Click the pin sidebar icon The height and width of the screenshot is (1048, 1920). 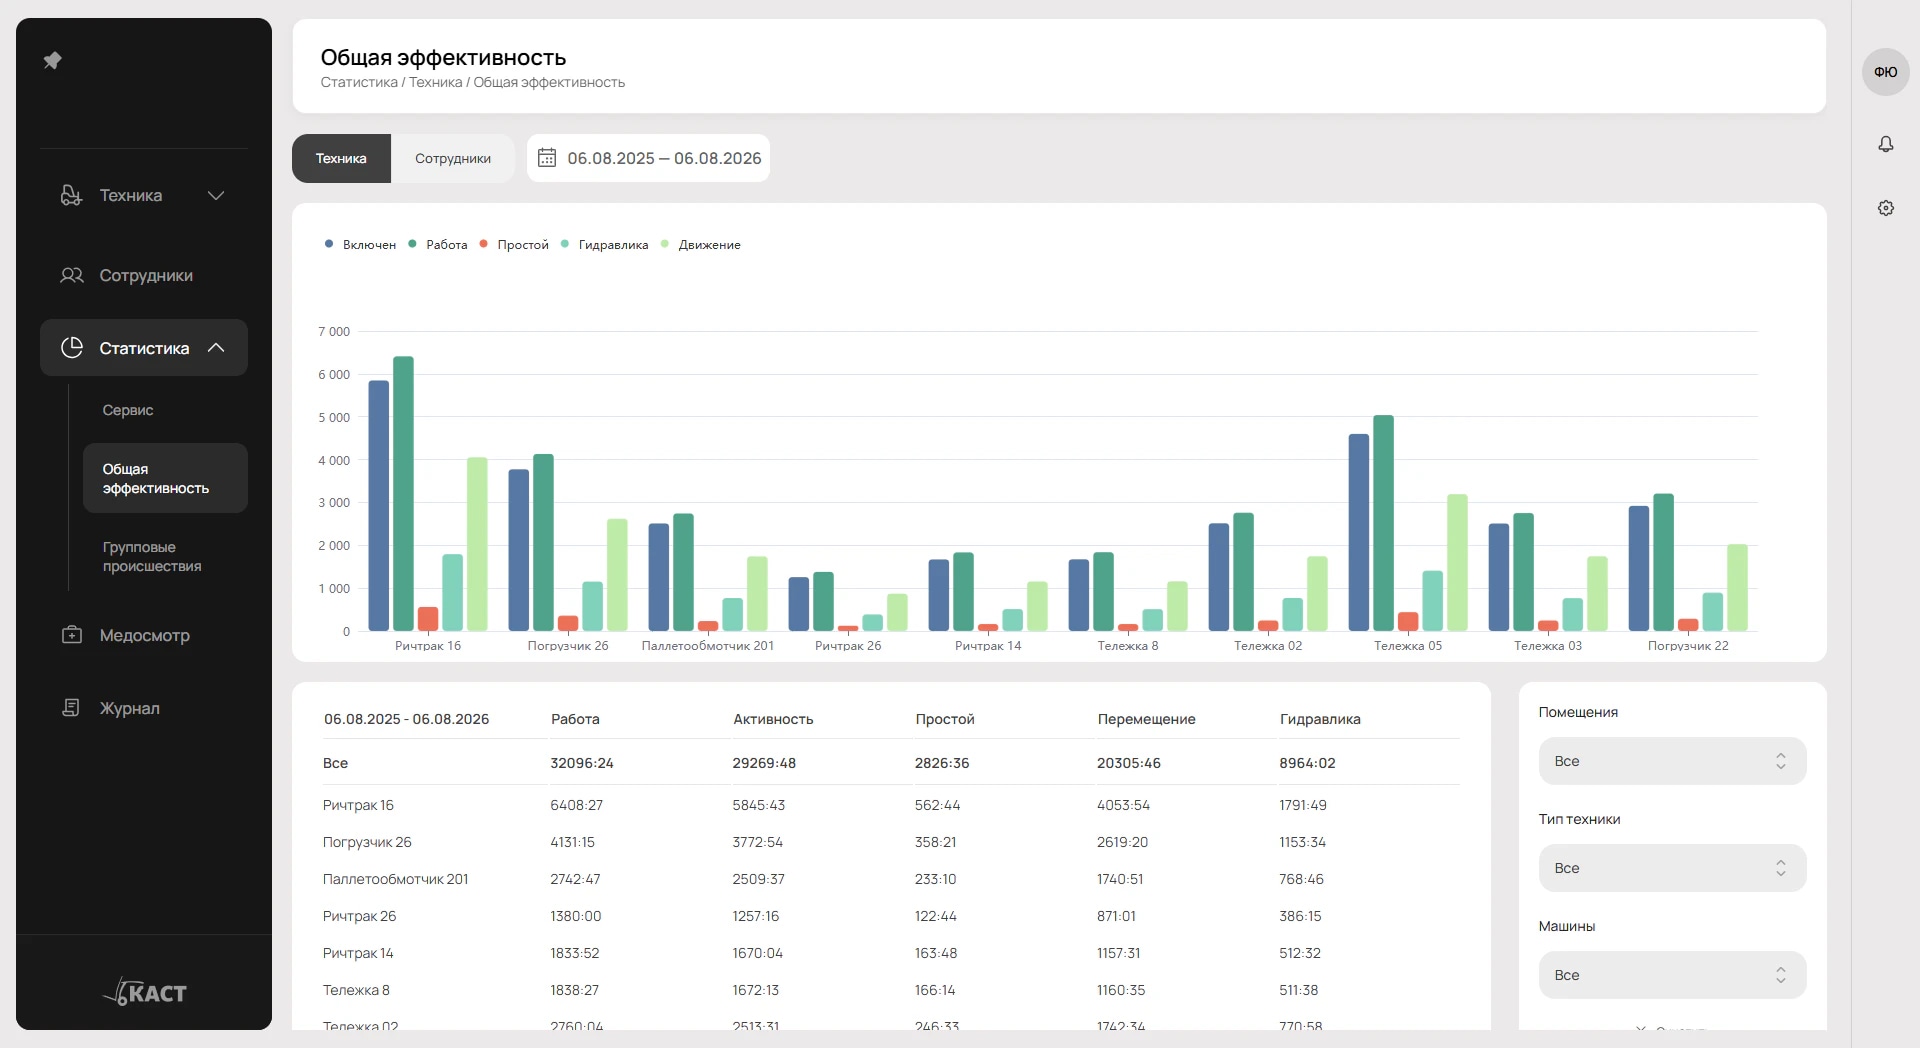pyautogui.click(x=53, y=61)
